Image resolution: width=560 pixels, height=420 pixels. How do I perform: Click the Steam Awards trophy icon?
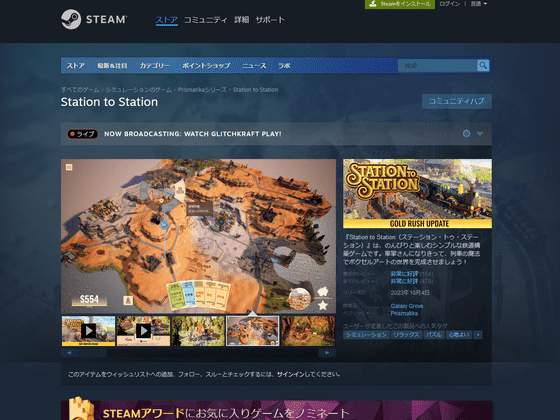pyautogui.click(x=81, y=408)
